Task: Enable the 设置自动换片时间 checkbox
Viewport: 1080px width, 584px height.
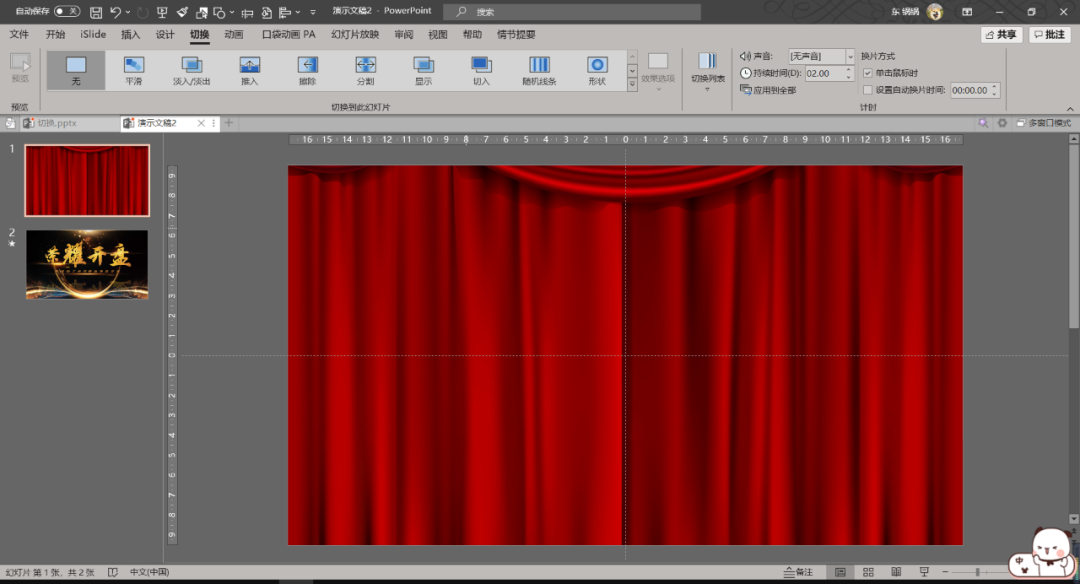Action: point(867,90)
